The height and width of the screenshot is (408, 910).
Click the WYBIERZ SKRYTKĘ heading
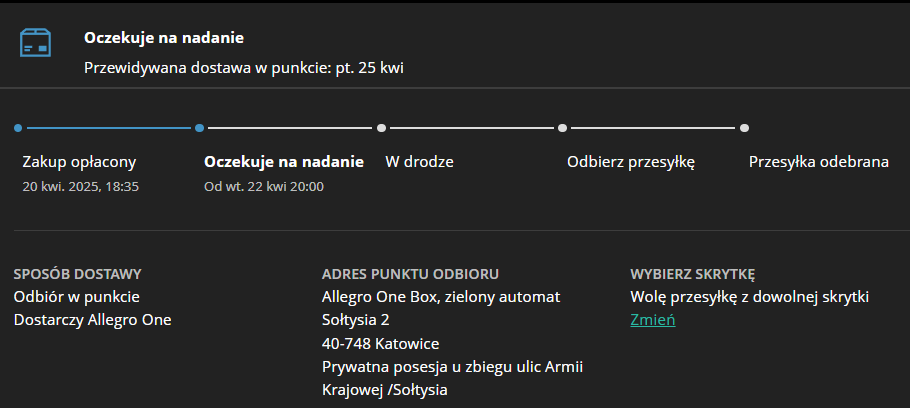pyautogui.click(x=692, y=274)
